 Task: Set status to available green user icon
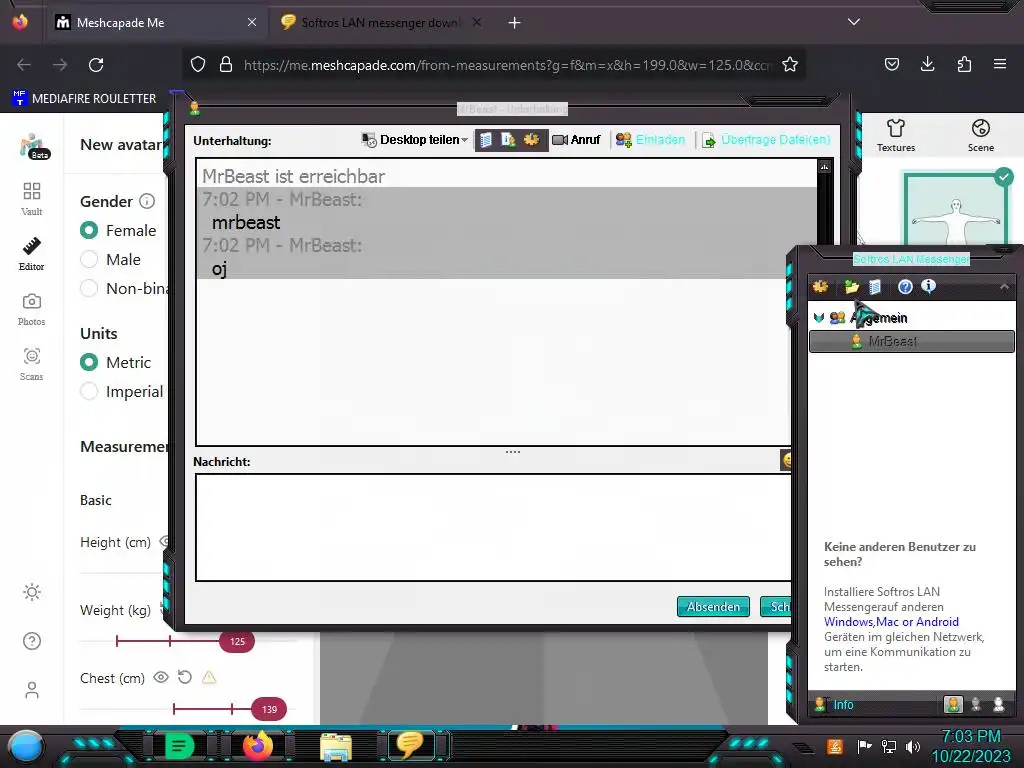pyautogui.click(x=953, y=704)
